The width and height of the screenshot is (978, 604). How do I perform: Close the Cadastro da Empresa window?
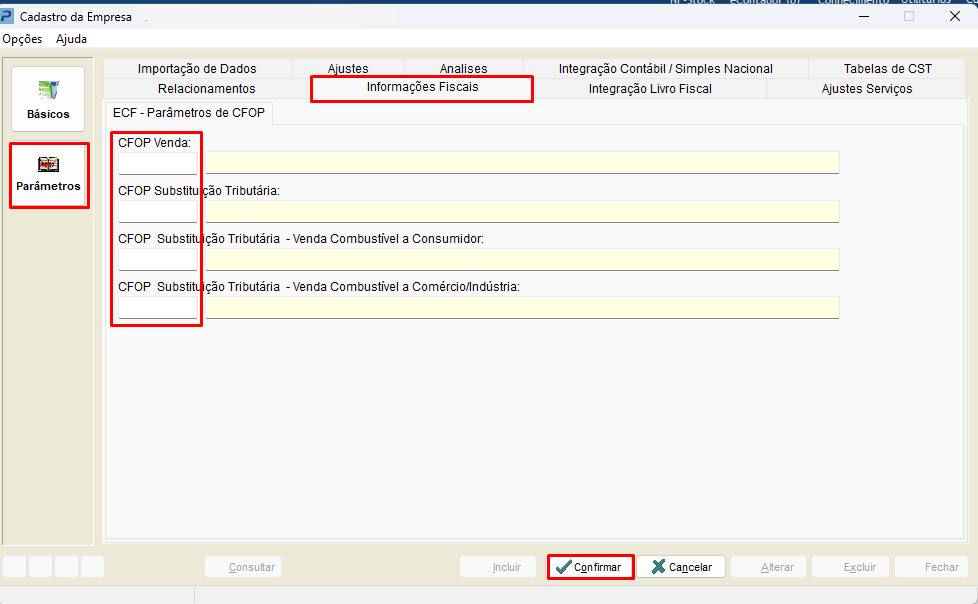[954, 16]
